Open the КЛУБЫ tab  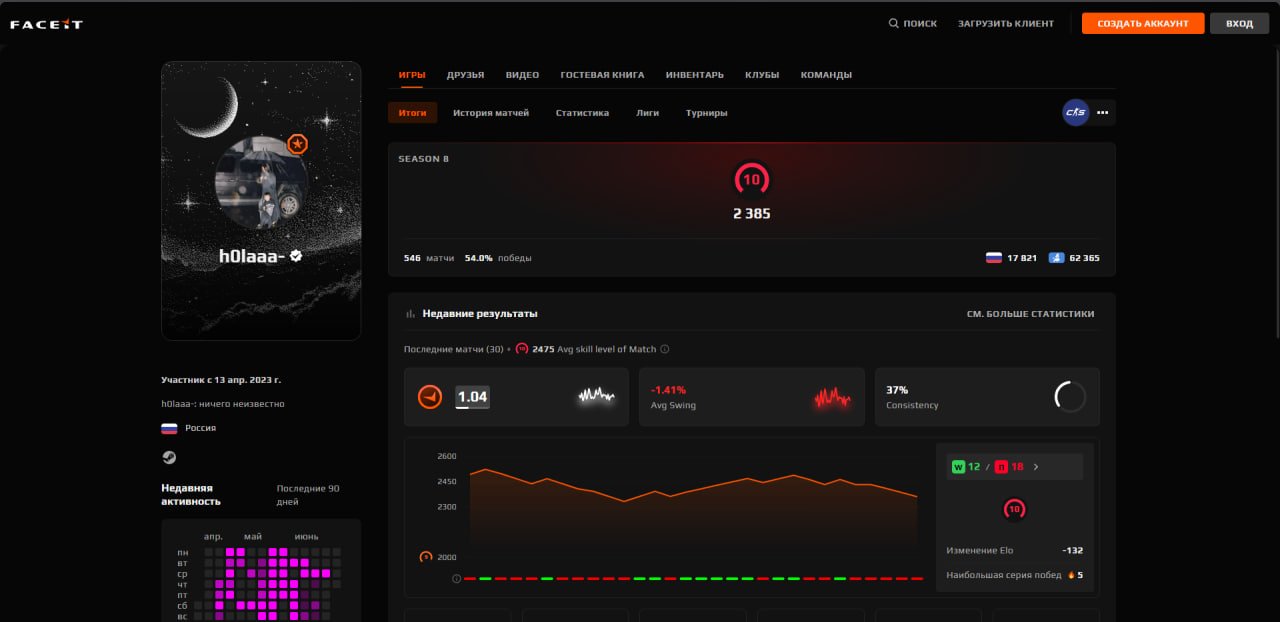(x=762, y=75)
